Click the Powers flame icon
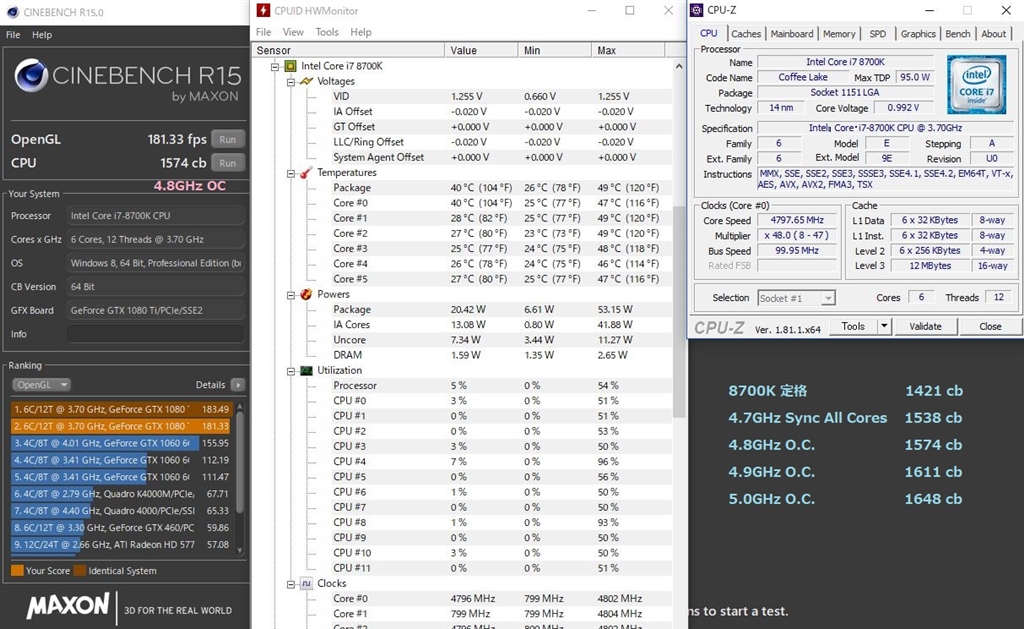1024x629 pixels. pos(306,295)
